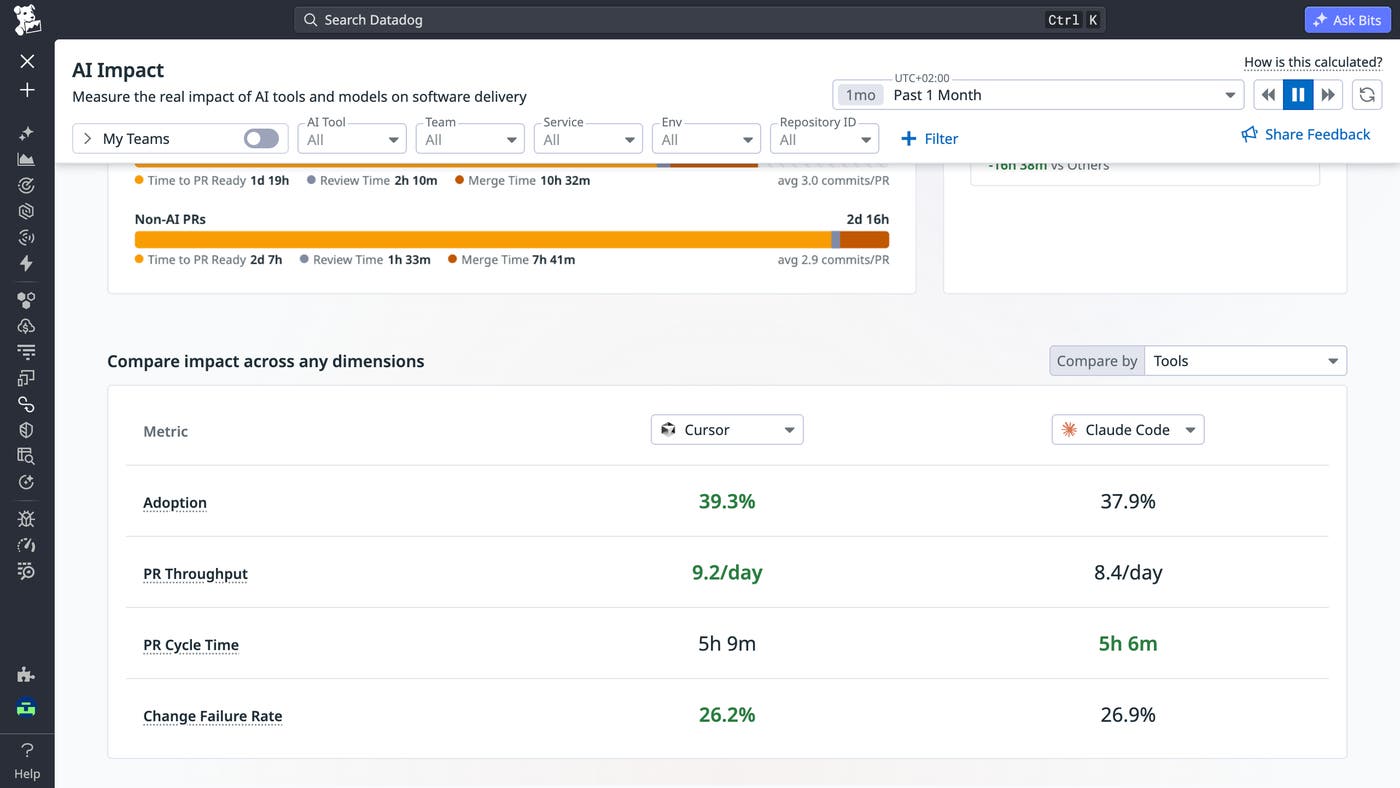Open the three-hexagons sidebar icon
The image size is (1400, 788).
pos(27,299)
